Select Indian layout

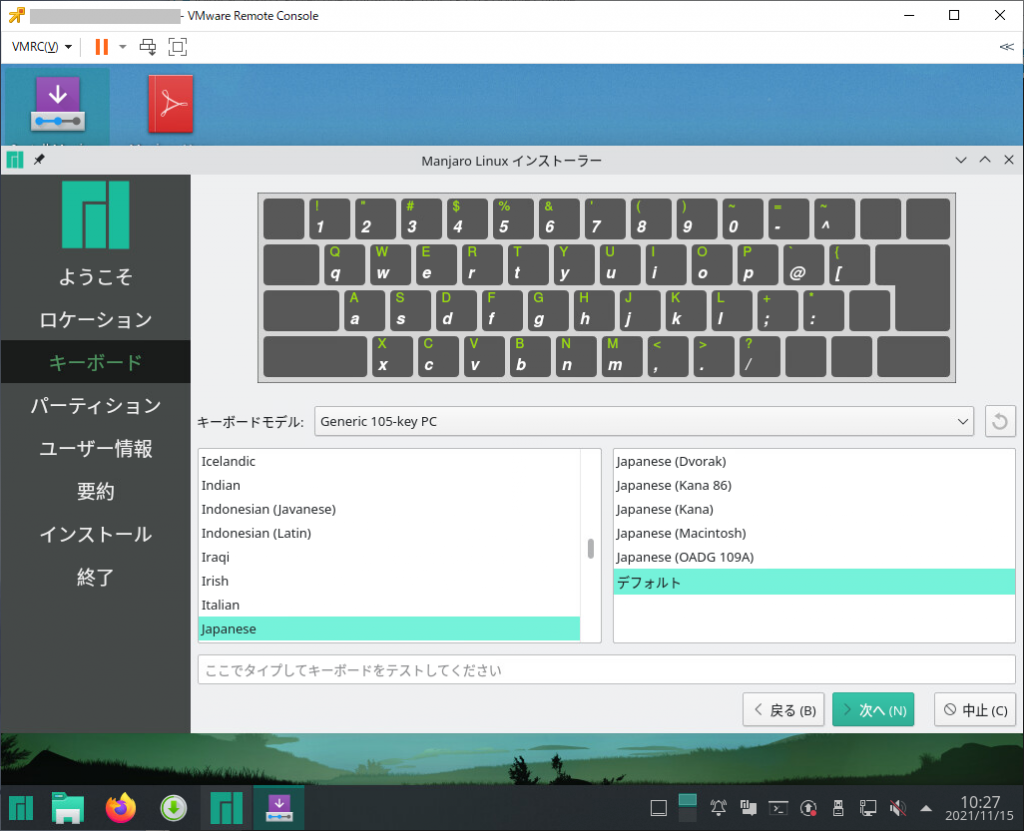(x=389, y=485)
